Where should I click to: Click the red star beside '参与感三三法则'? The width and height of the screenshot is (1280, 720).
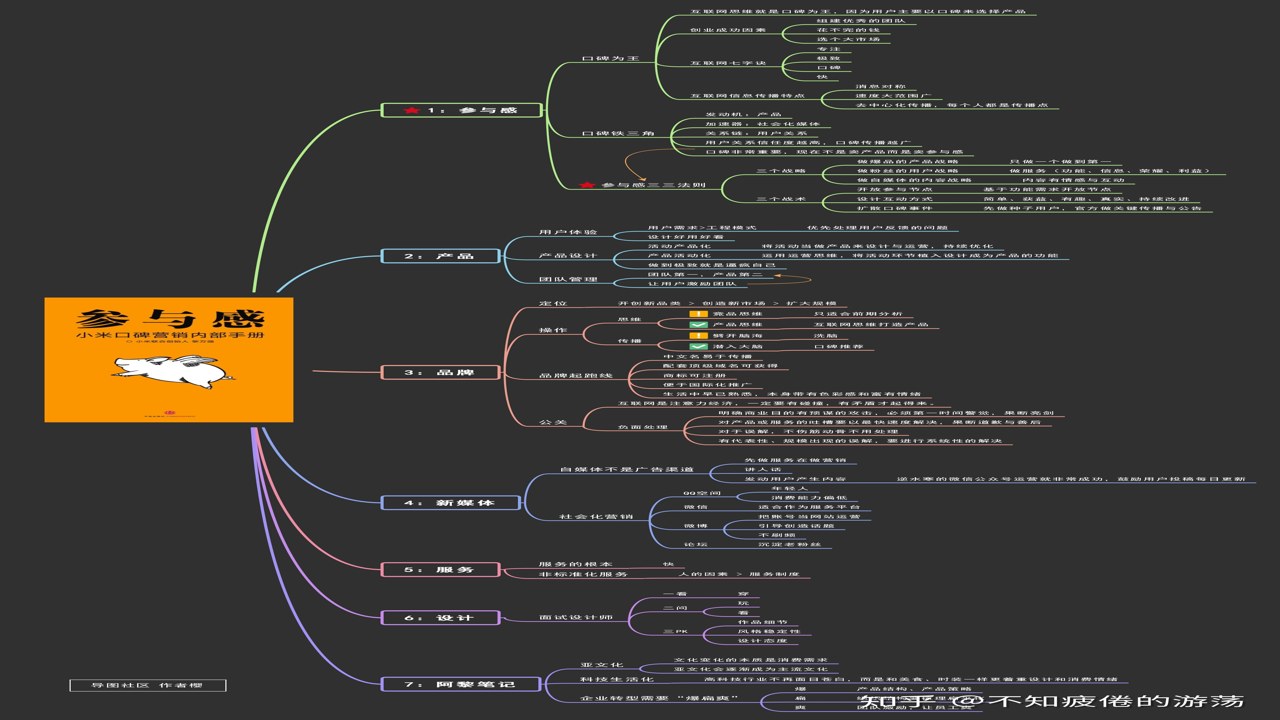[587, 186]
